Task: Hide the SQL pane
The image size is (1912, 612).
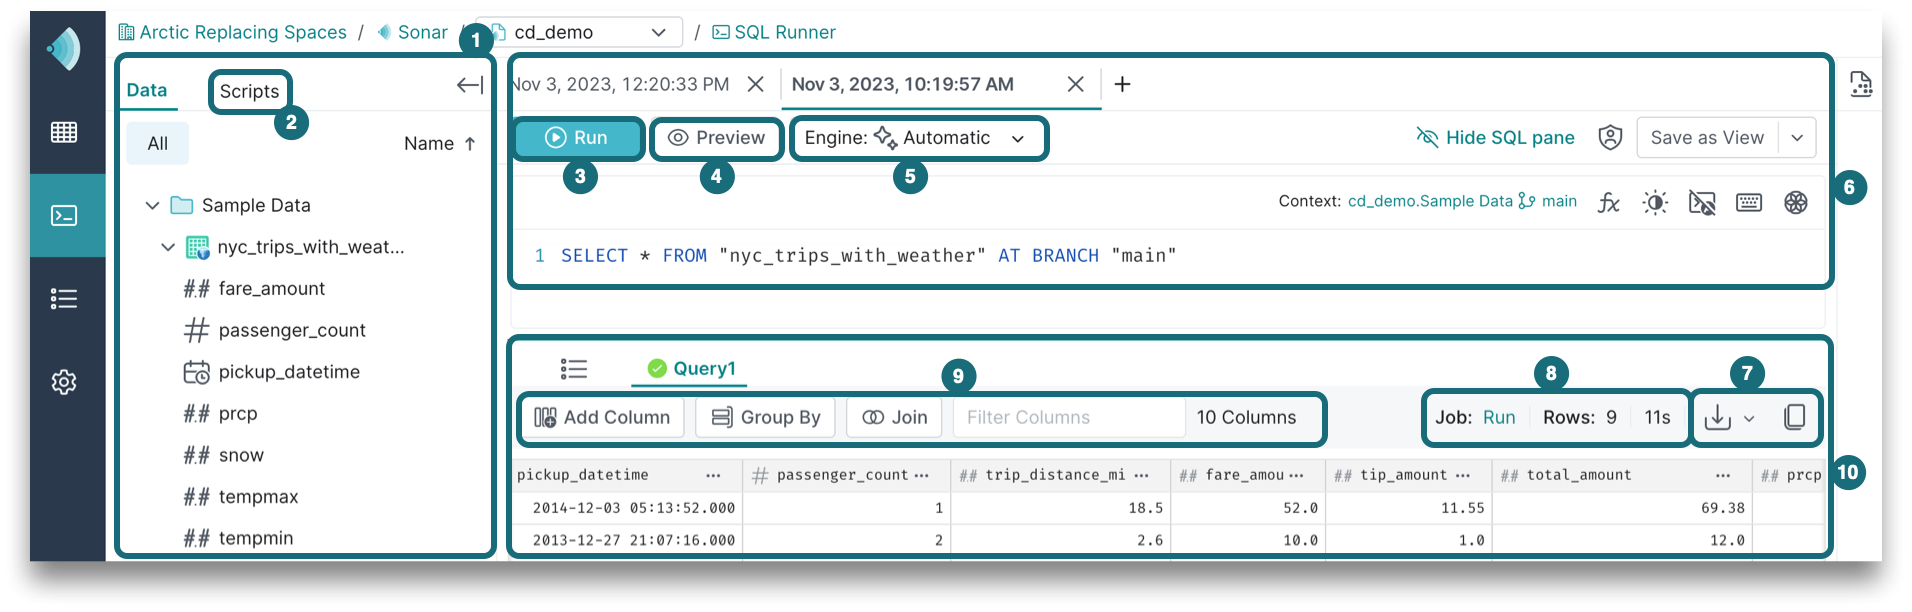Action: point(1495,138)
